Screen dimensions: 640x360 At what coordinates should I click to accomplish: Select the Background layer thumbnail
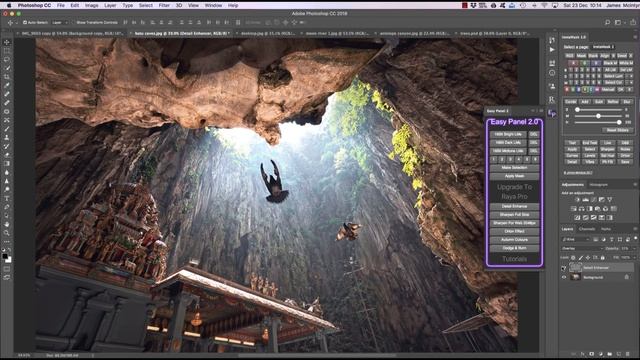[575, 277]
